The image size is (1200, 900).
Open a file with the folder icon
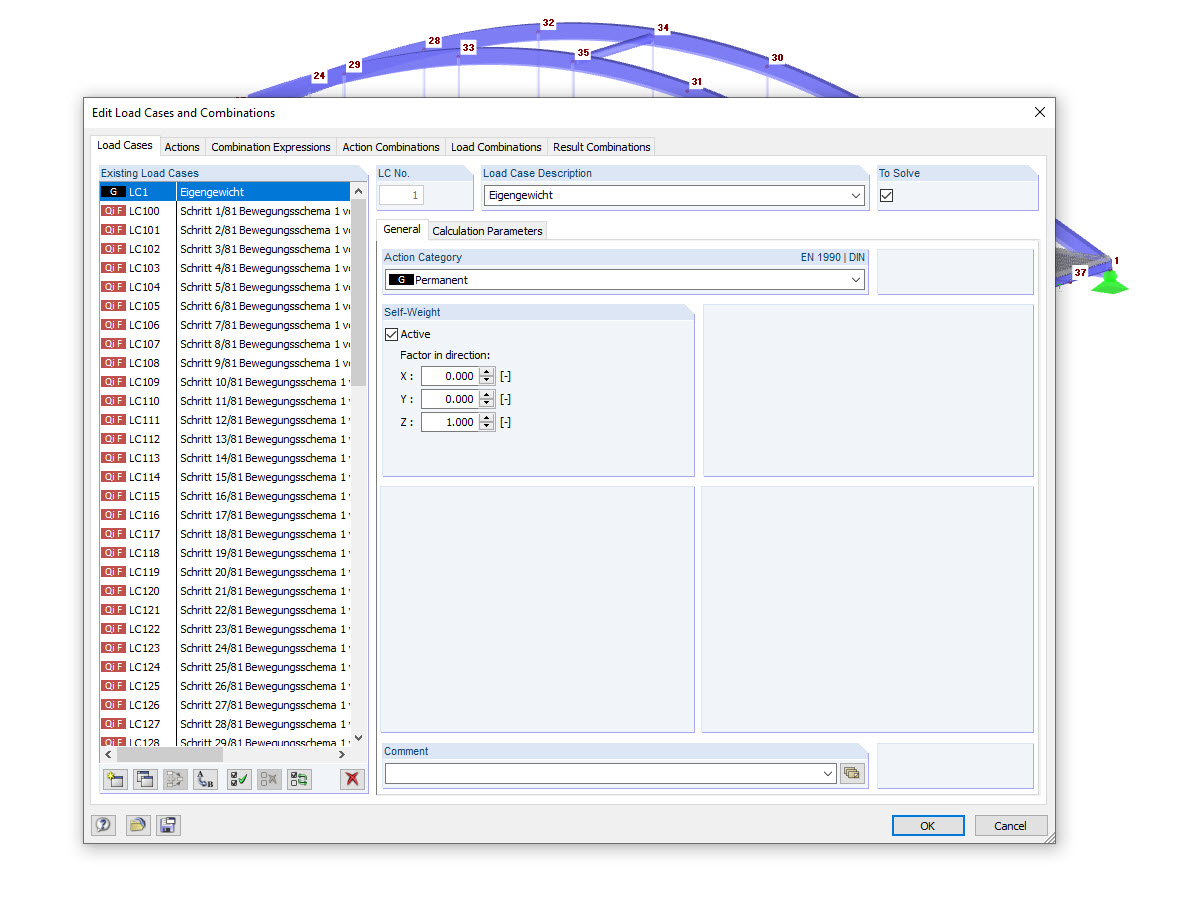(137, 825)
